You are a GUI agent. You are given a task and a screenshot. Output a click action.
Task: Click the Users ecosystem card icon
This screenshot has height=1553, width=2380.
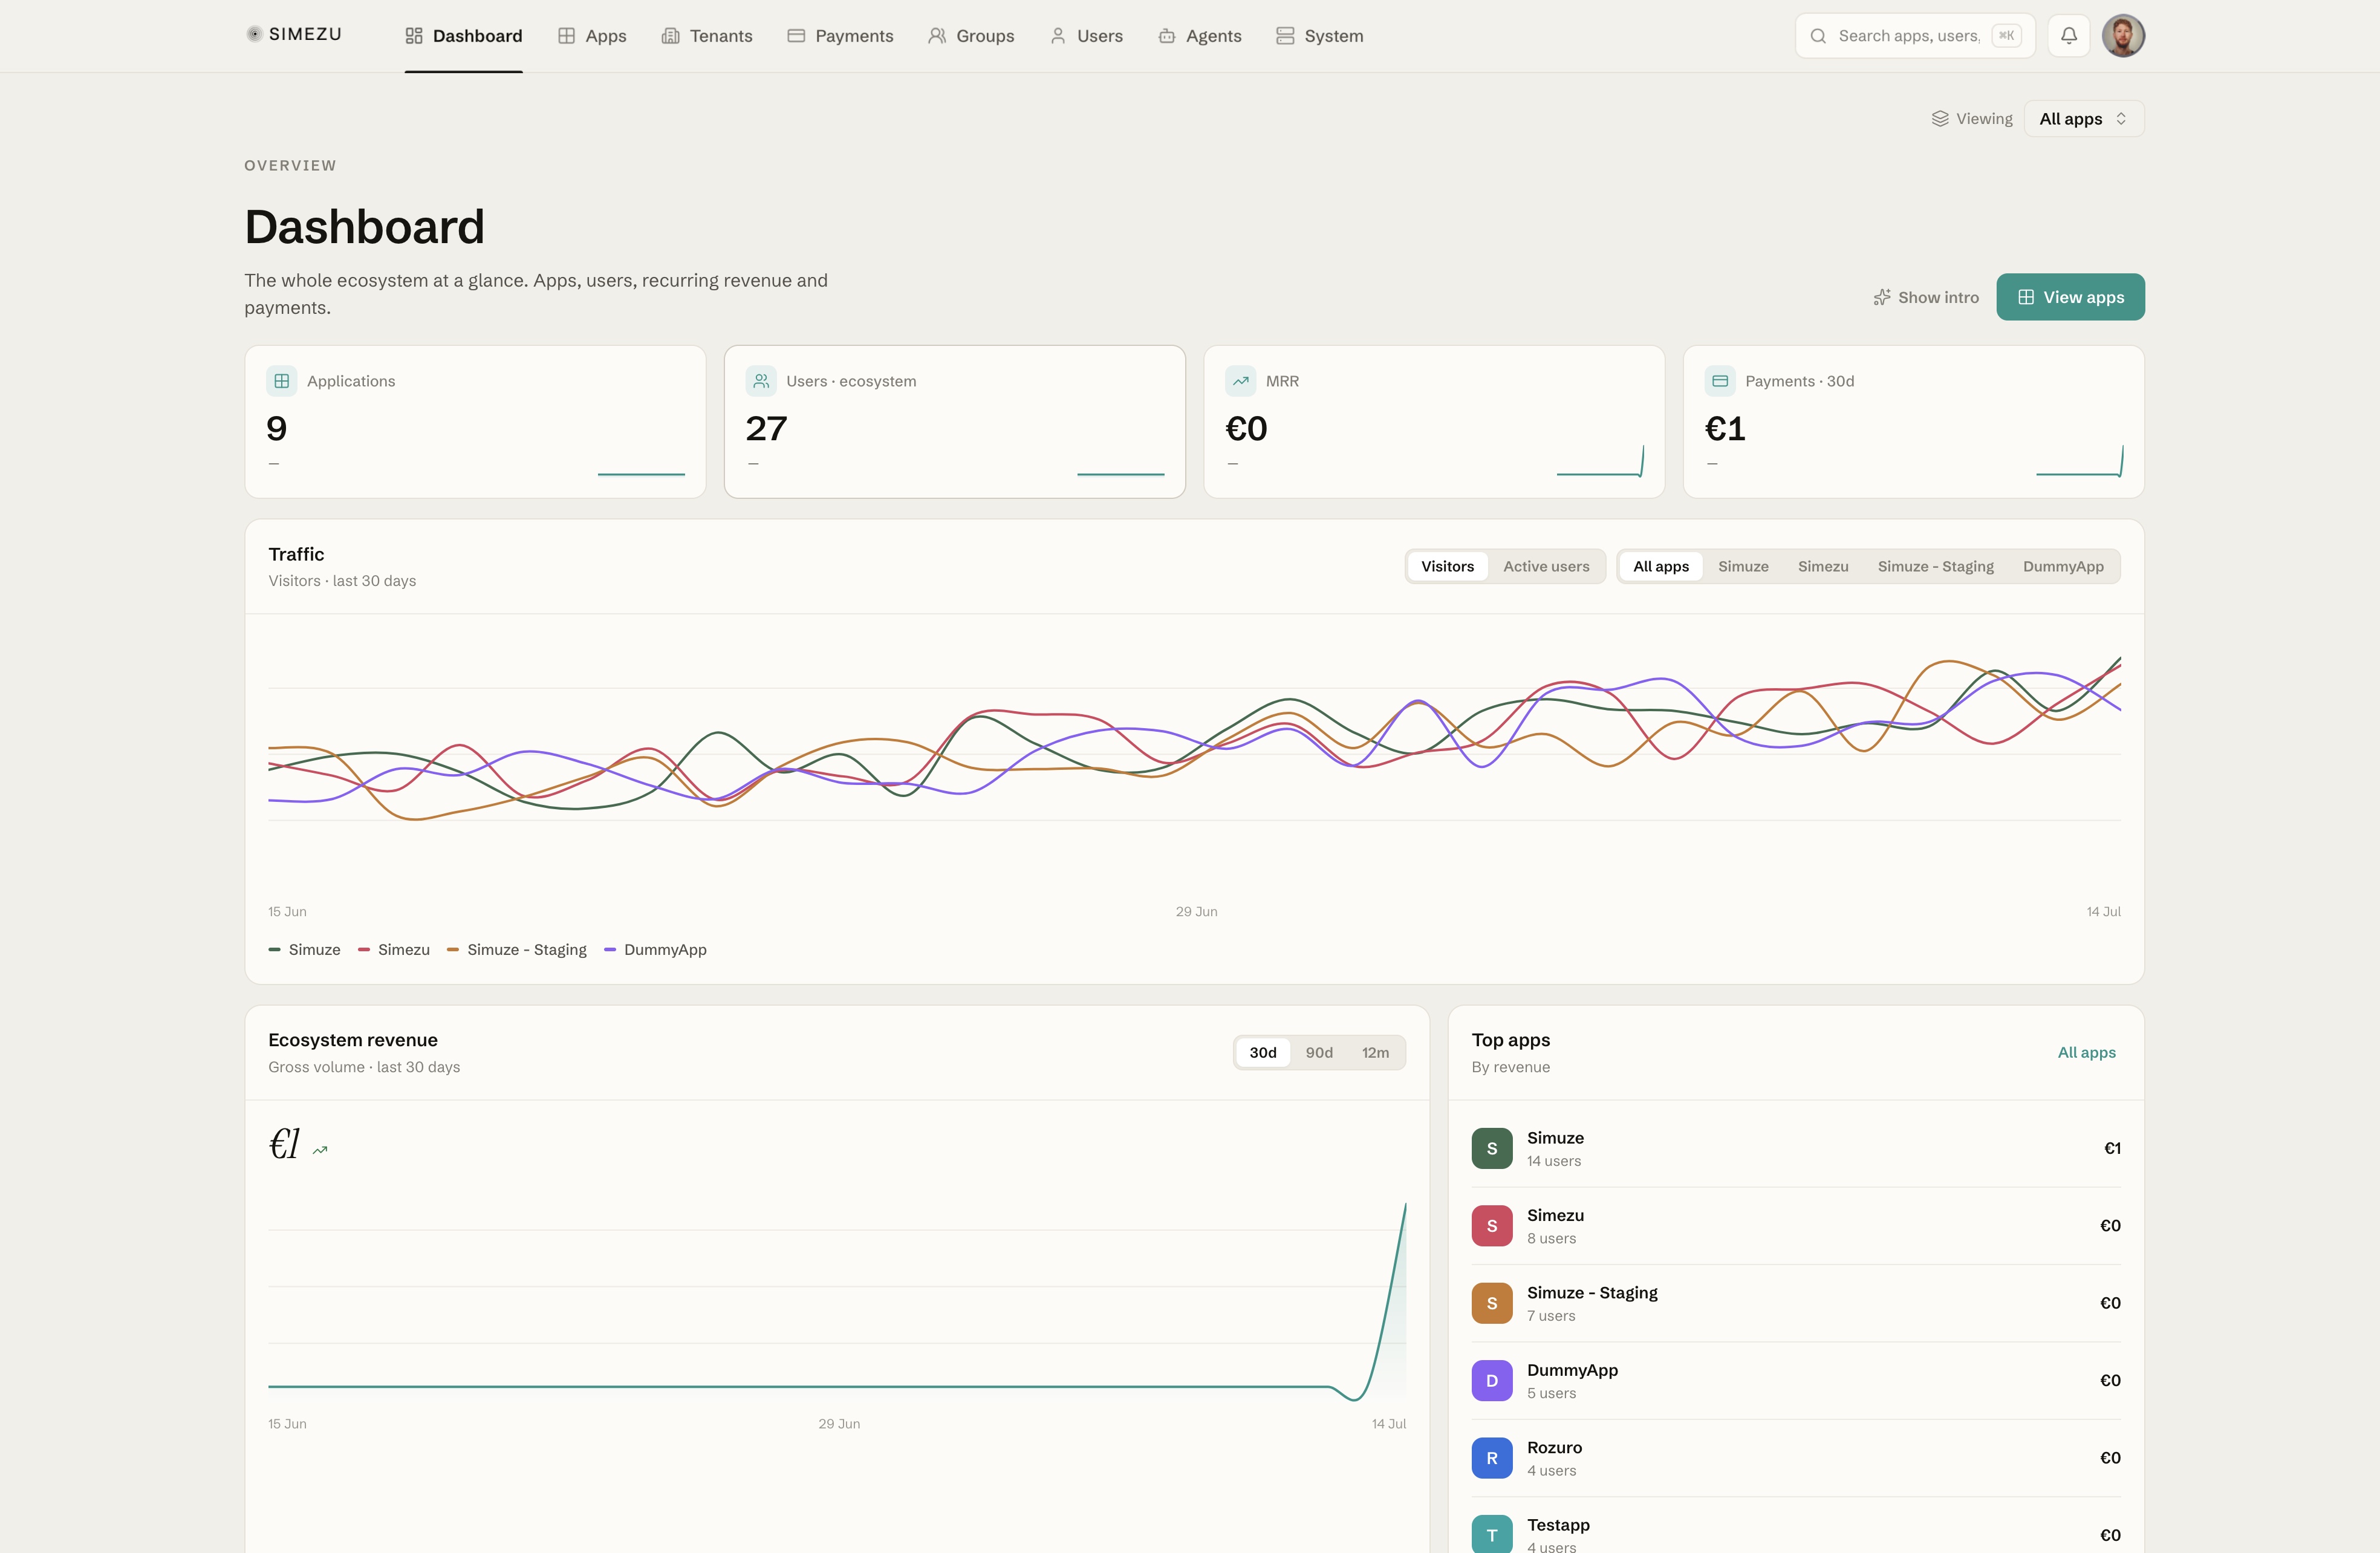click(x=761, y=381)
